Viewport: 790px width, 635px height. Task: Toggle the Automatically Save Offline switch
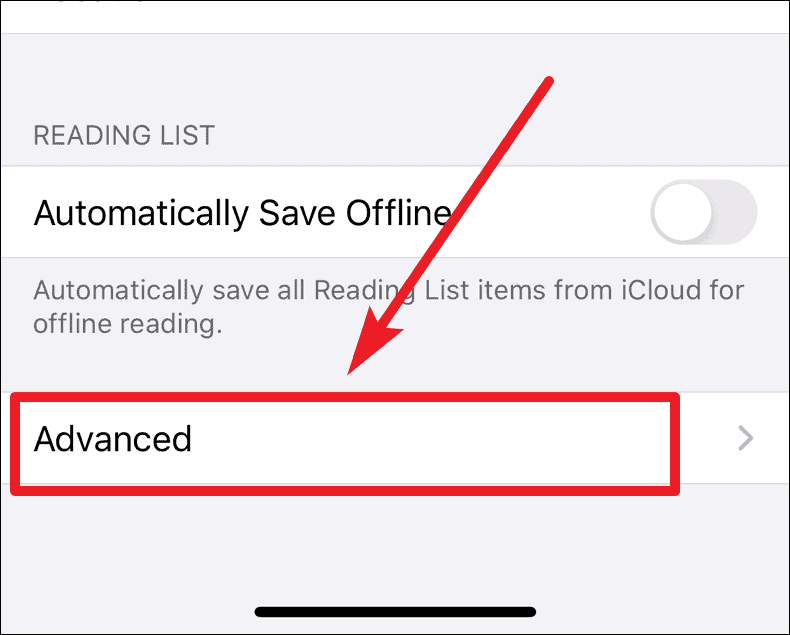tap(703, 212)
